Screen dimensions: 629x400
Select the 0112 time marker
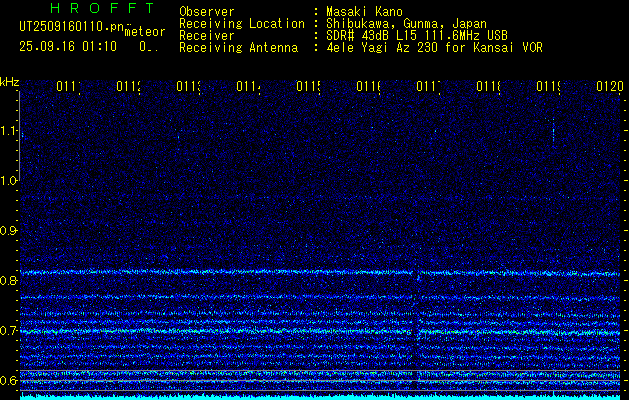(x=128, y=86)
